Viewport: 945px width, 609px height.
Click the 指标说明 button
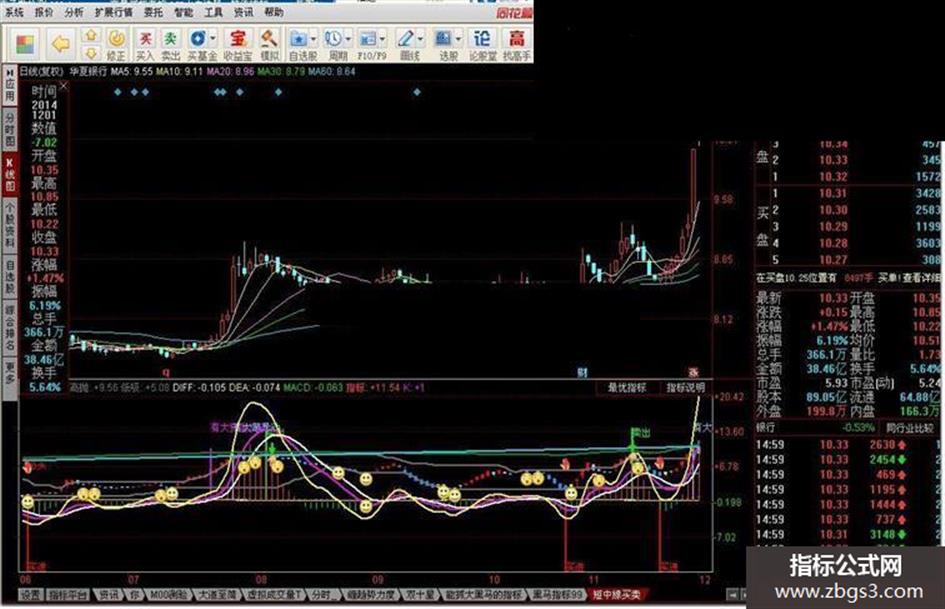coord(685,388)
